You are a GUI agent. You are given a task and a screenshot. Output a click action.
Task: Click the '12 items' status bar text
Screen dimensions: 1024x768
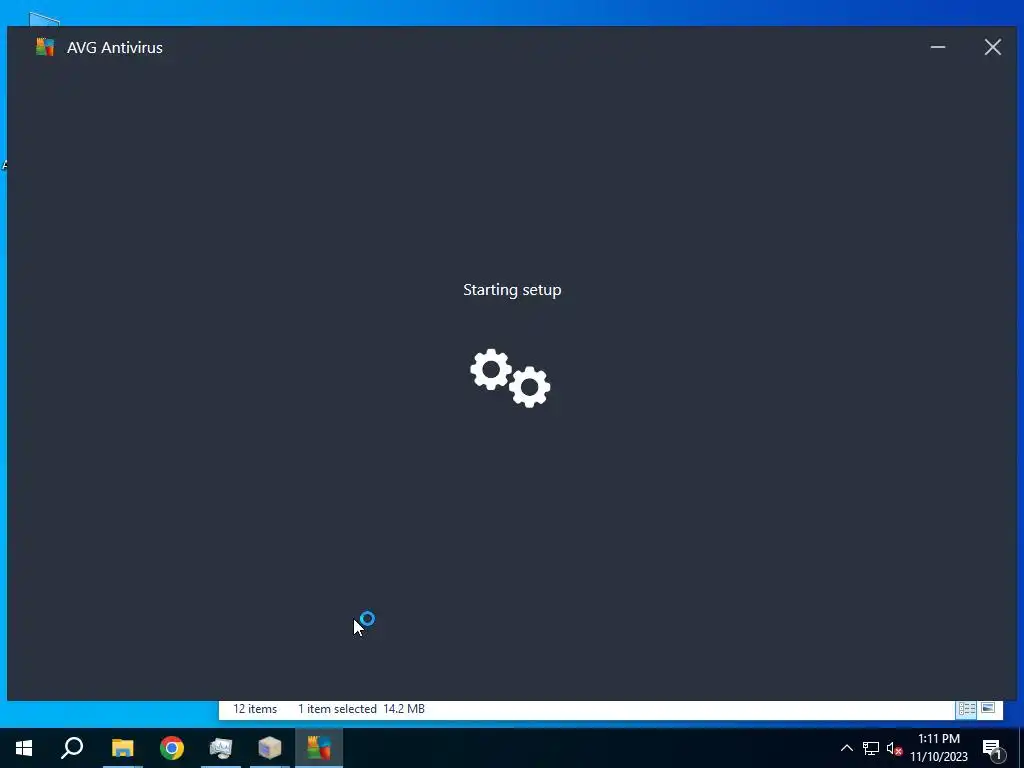(x=255, y=709)
